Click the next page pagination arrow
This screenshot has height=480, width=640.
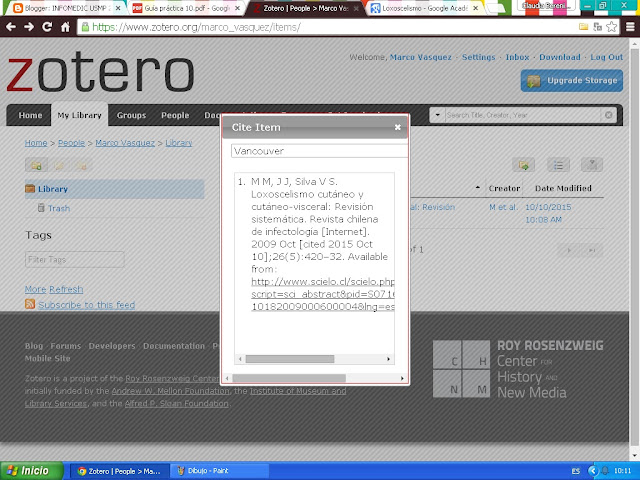(x=569, y=250)
